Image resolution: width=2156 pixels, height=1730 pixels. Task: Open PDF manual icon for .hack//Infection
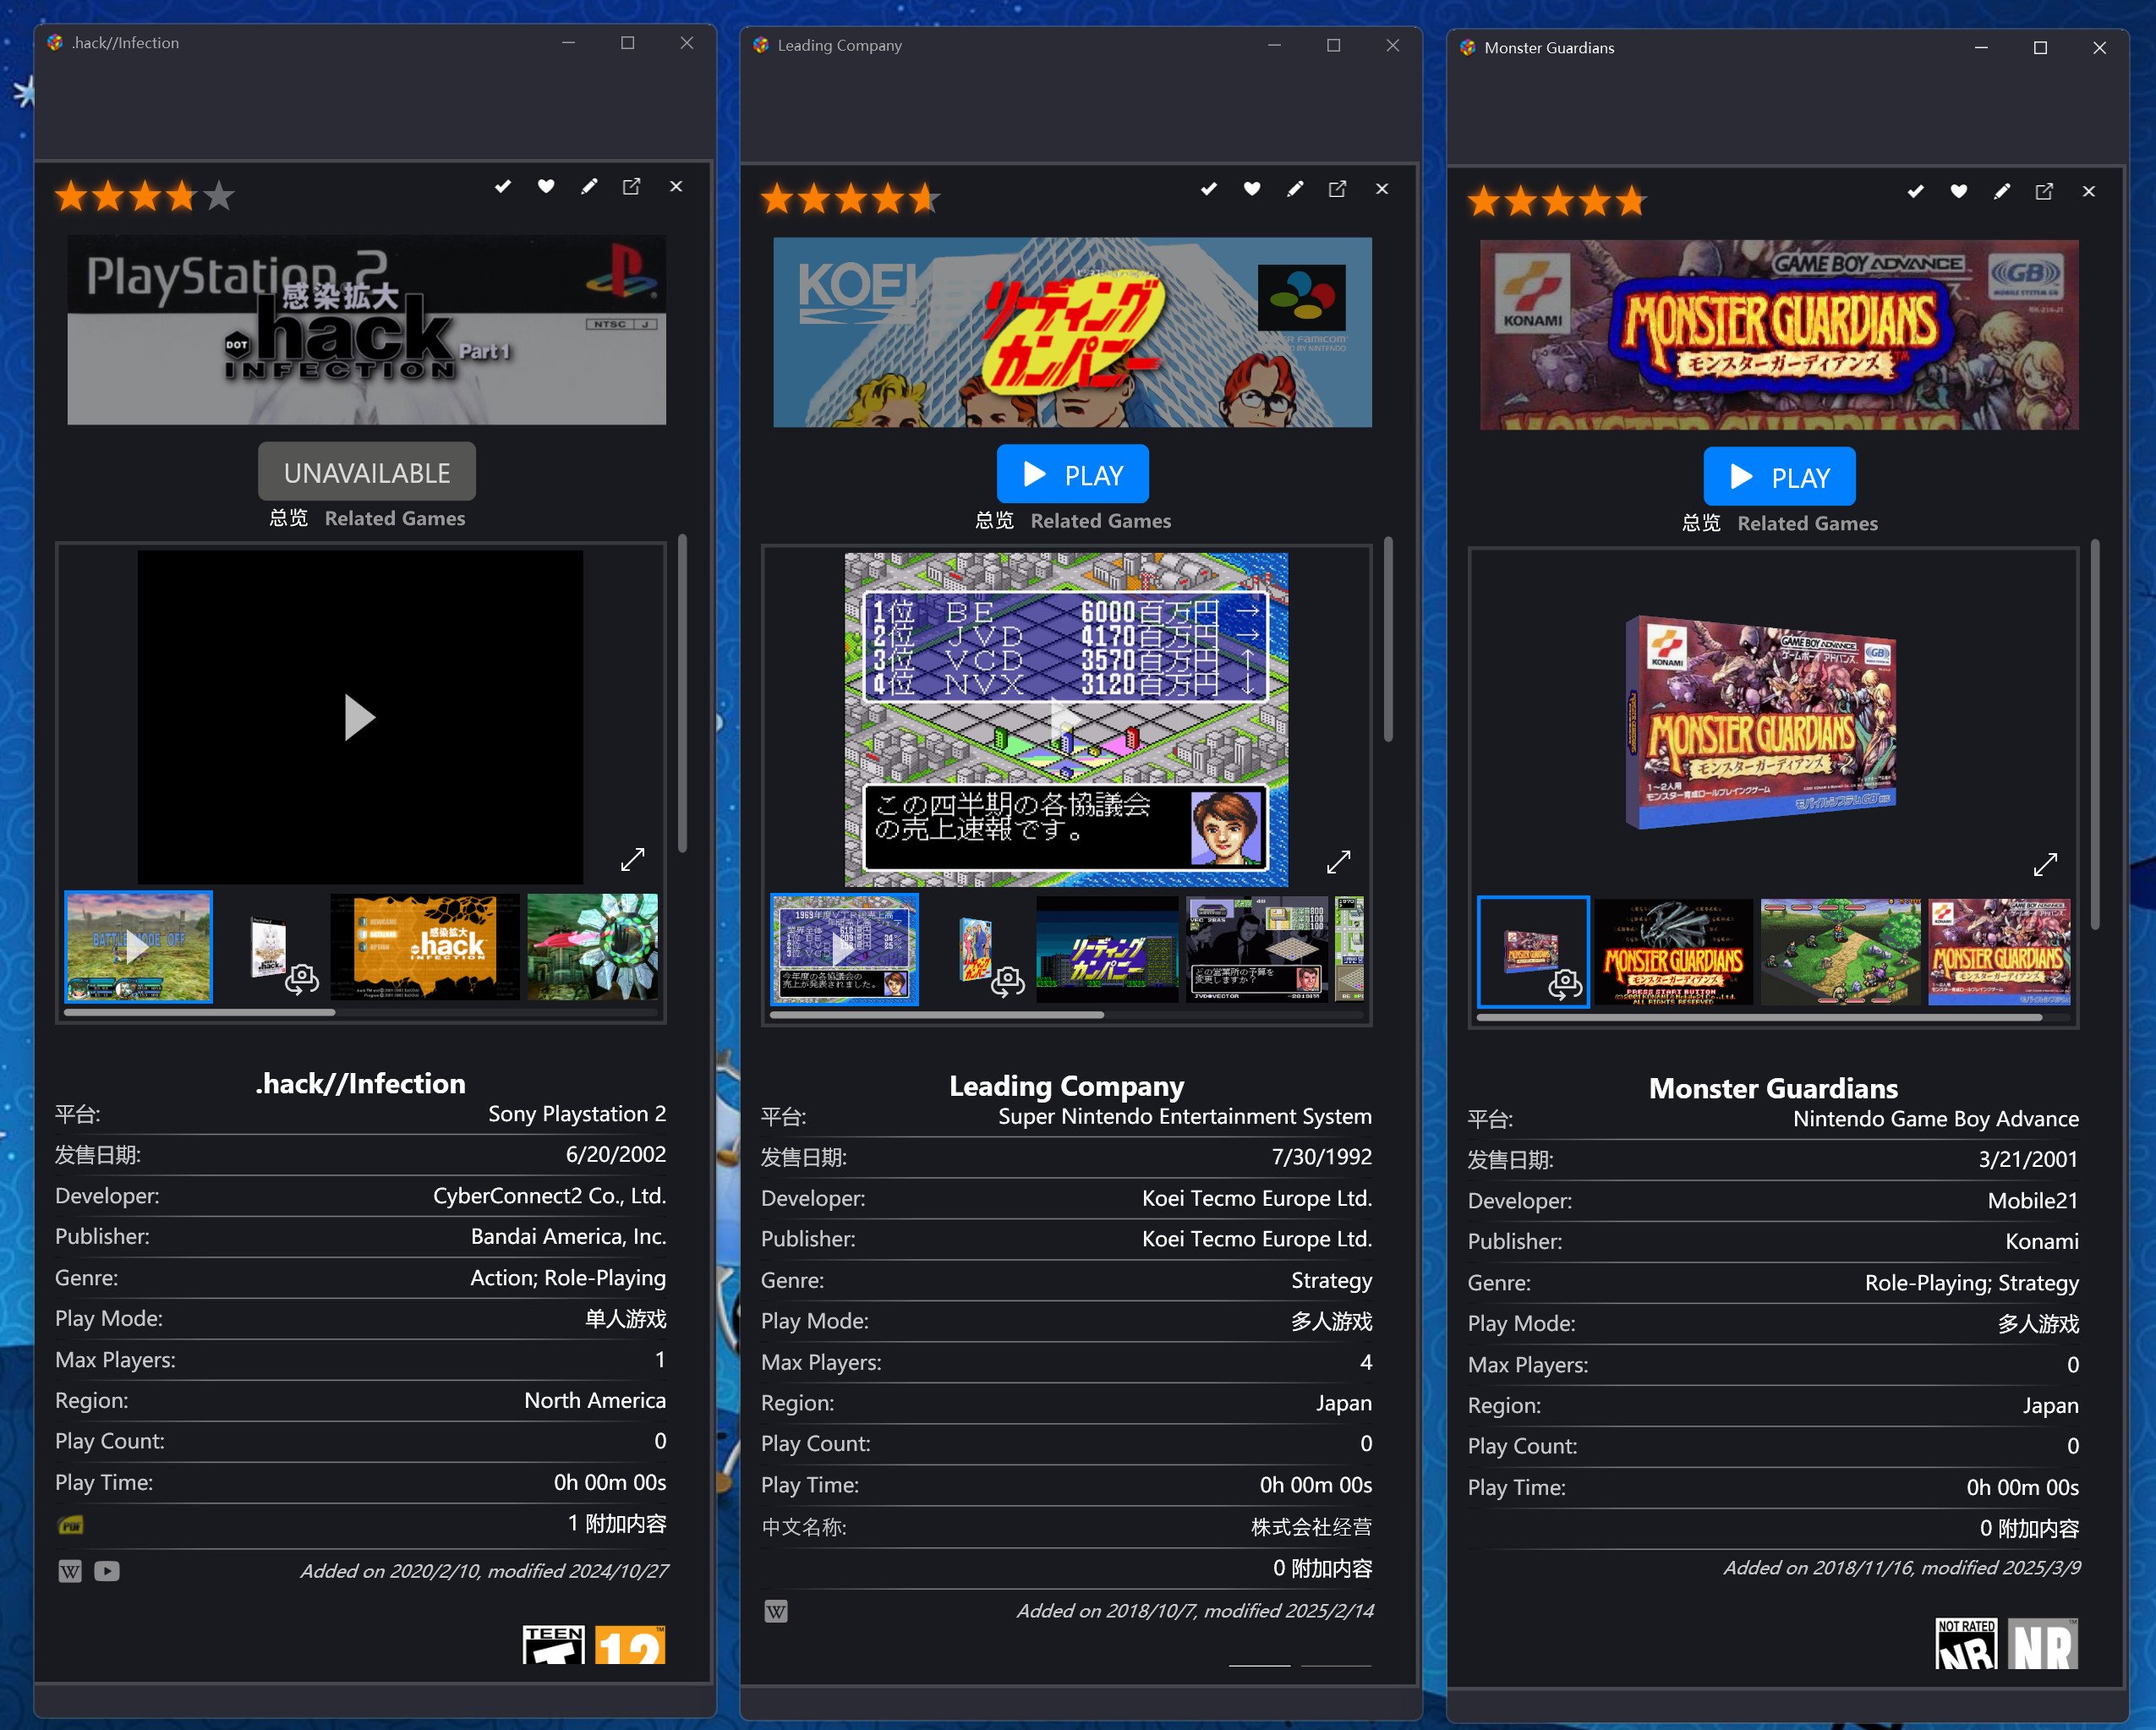[x=71, y=1526]
